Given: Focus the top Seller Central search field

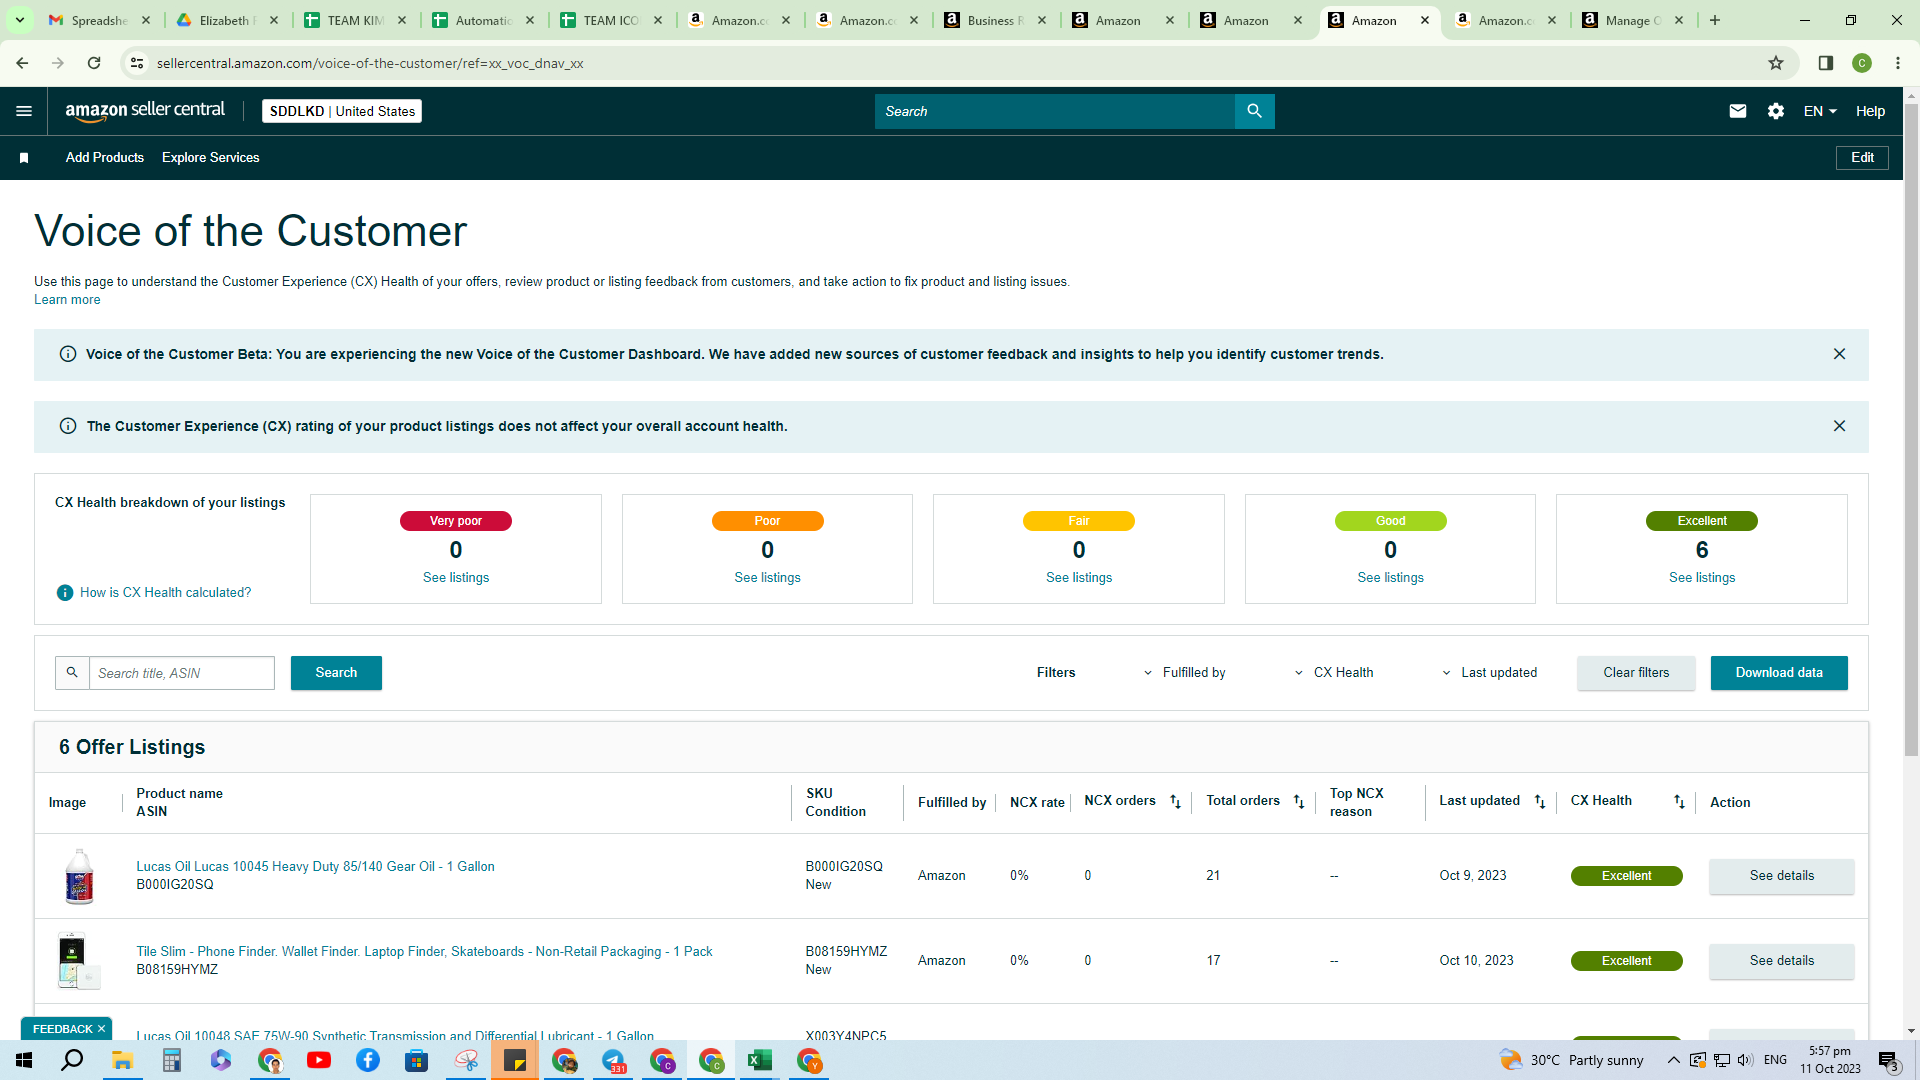Looking at the screenshot, I should [1055, 111].
